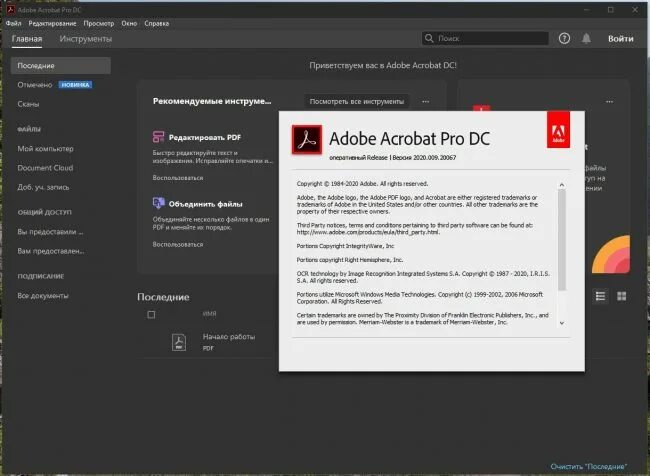
Task: Select Сканы in the sidebar
Action: coord(28,104)
